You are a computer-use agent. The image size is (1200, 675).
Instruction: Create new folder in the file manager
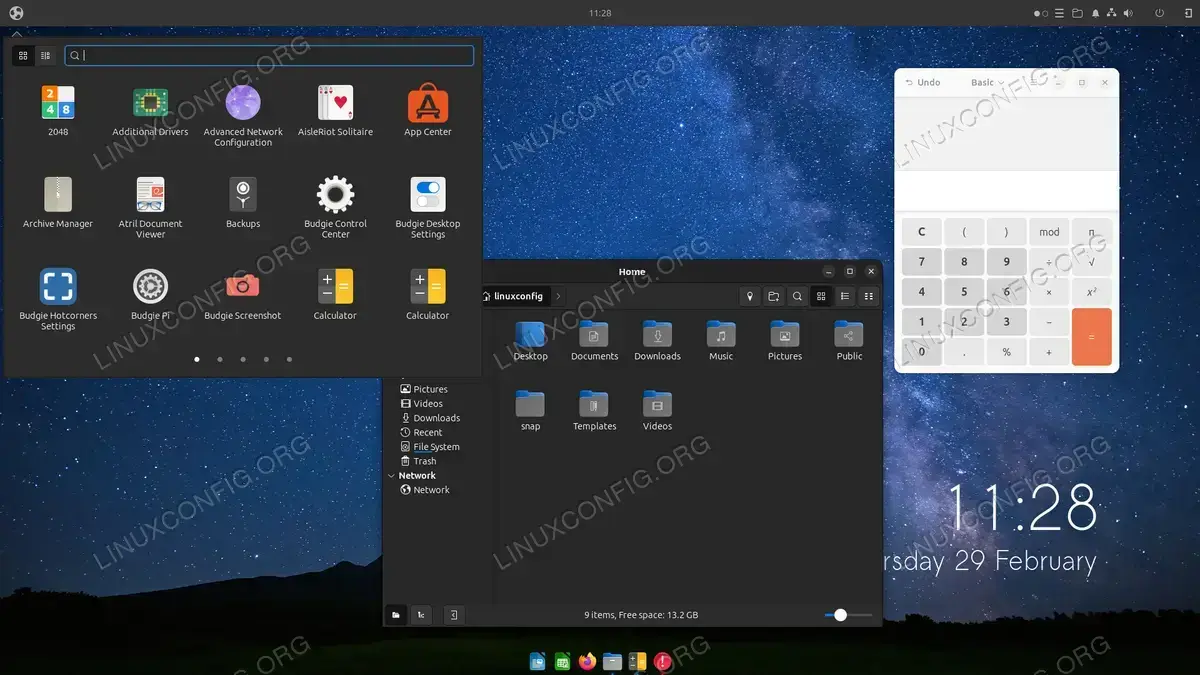coord(774,296)
